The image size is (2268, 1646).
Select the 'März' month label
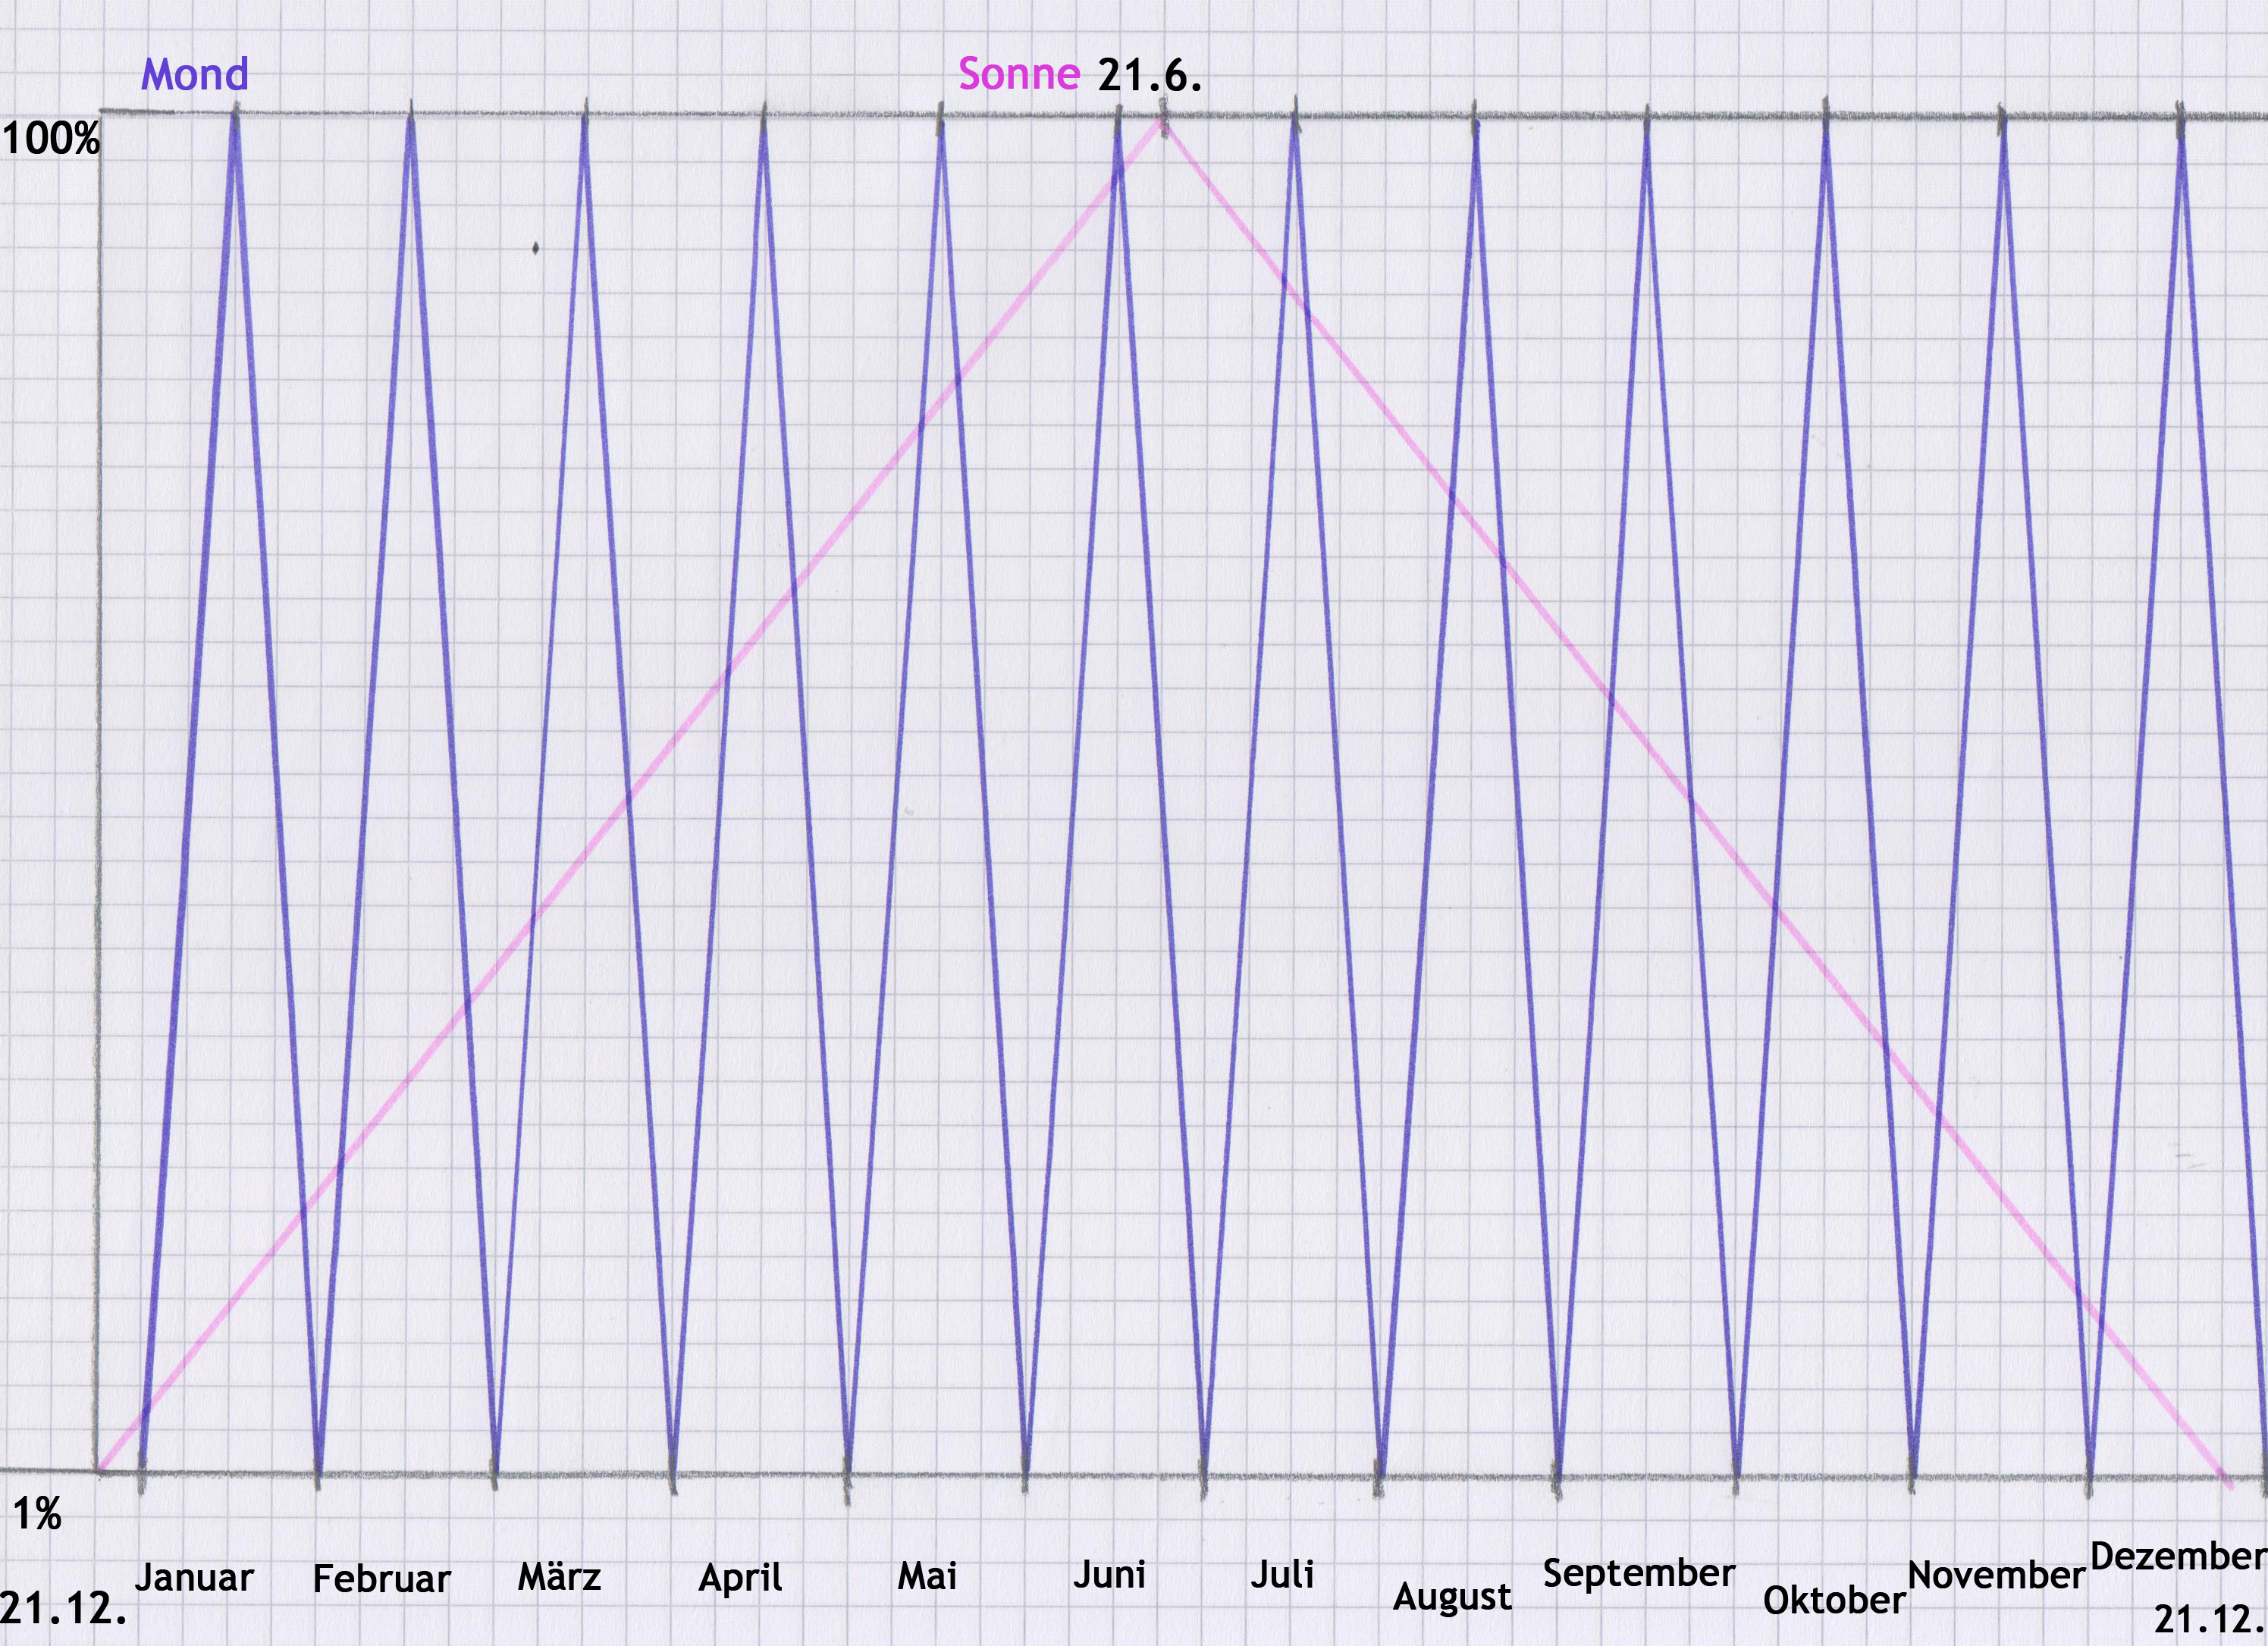[x=559, y=1577]
